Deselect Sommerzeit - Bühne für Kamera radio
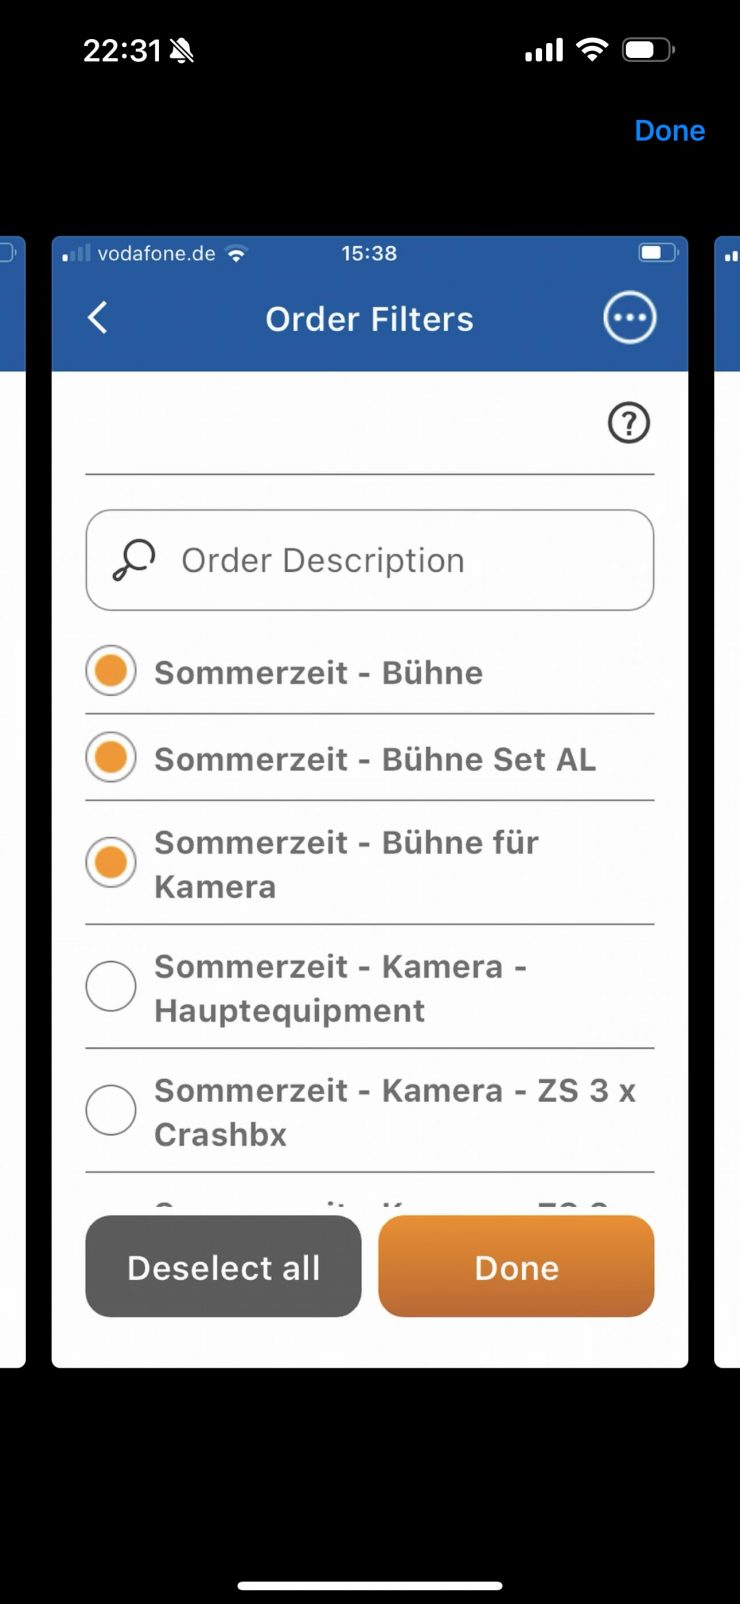740x1604 pixels. (x=111, y=863)
